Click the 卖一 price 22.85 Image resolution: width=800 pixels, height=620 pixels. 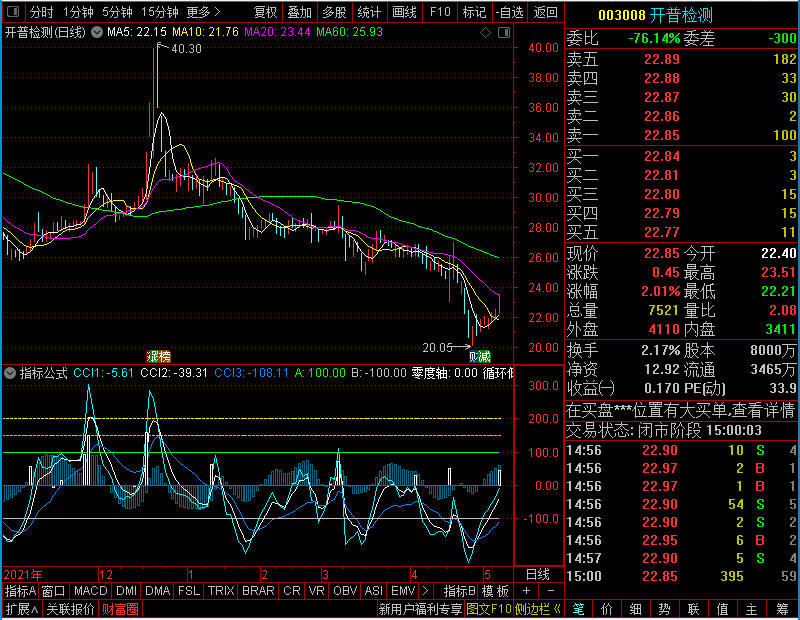[661, 135]
